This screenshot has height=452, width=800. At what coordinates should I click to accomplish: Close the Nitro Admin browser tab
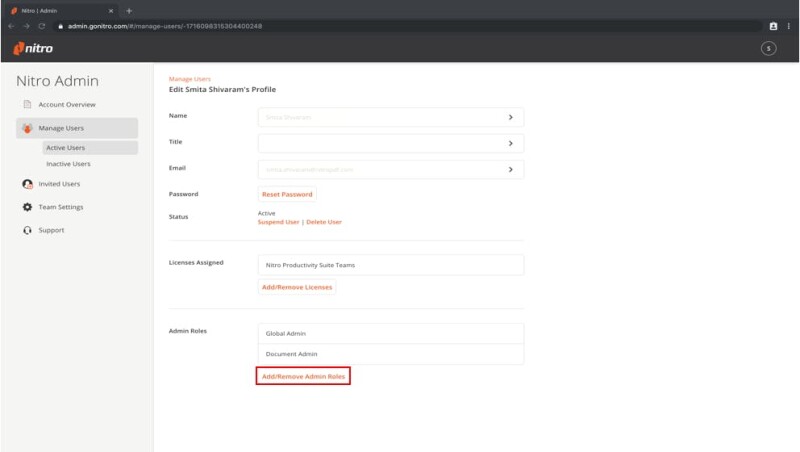[111, 10]
